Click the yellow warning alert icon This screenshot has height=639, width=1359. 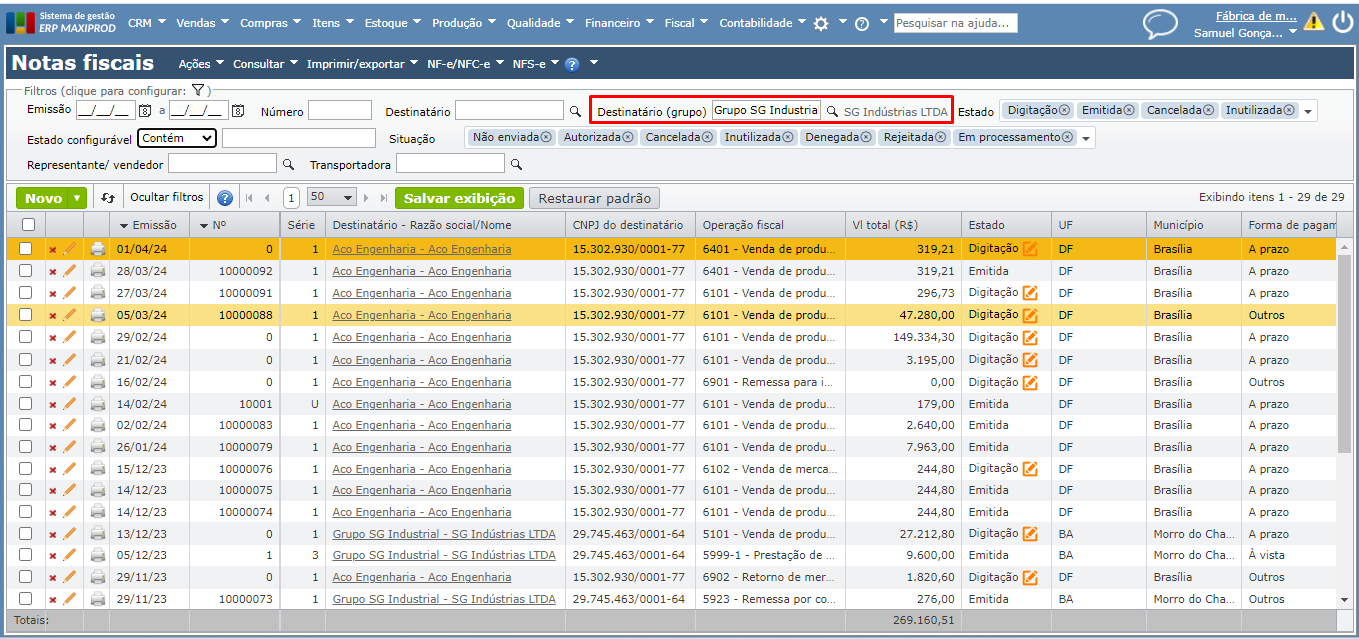(x=1313, y=22)
